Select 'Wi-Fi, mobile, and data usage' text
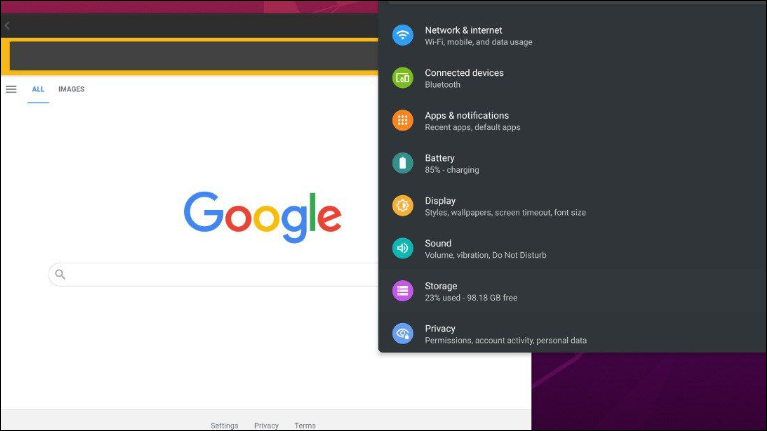 click(x=478, y=42)
